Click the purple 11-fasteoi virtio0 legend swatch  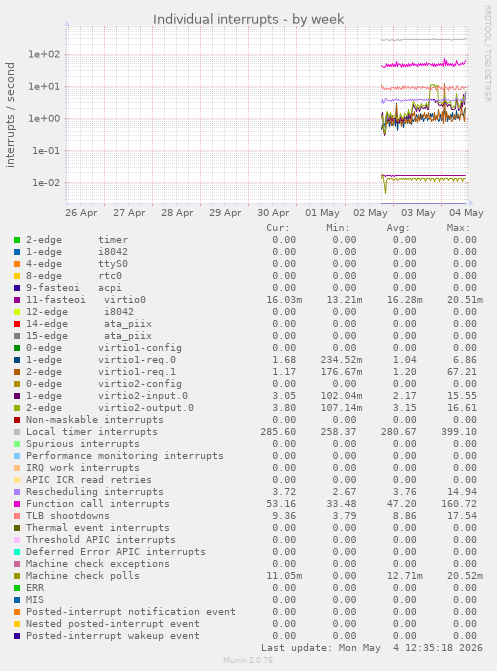17,300
